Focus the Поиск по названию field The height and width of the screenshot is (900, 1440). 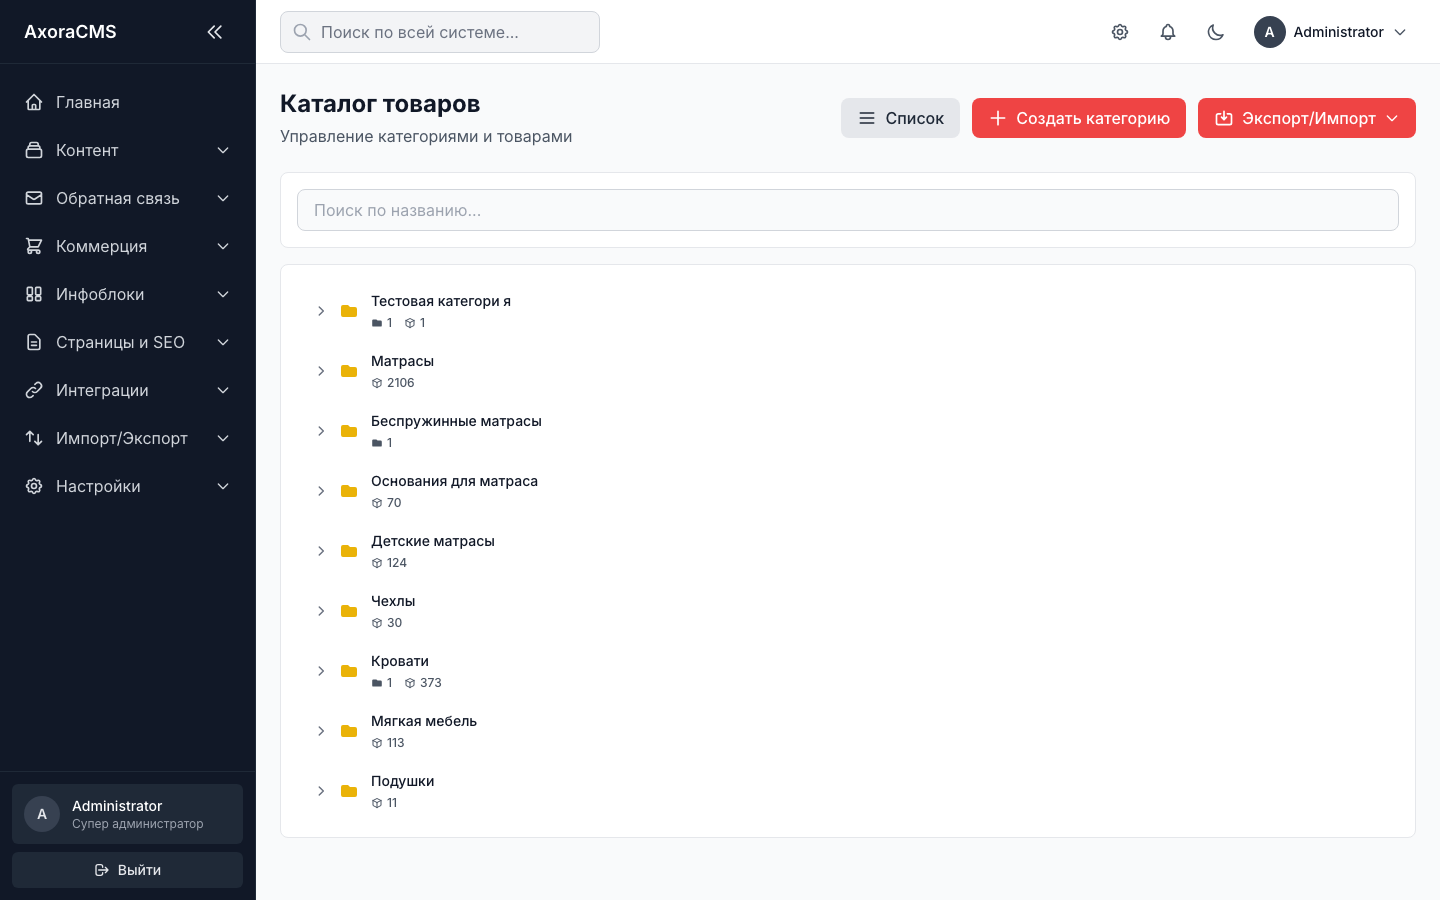[x=848, y=210]
